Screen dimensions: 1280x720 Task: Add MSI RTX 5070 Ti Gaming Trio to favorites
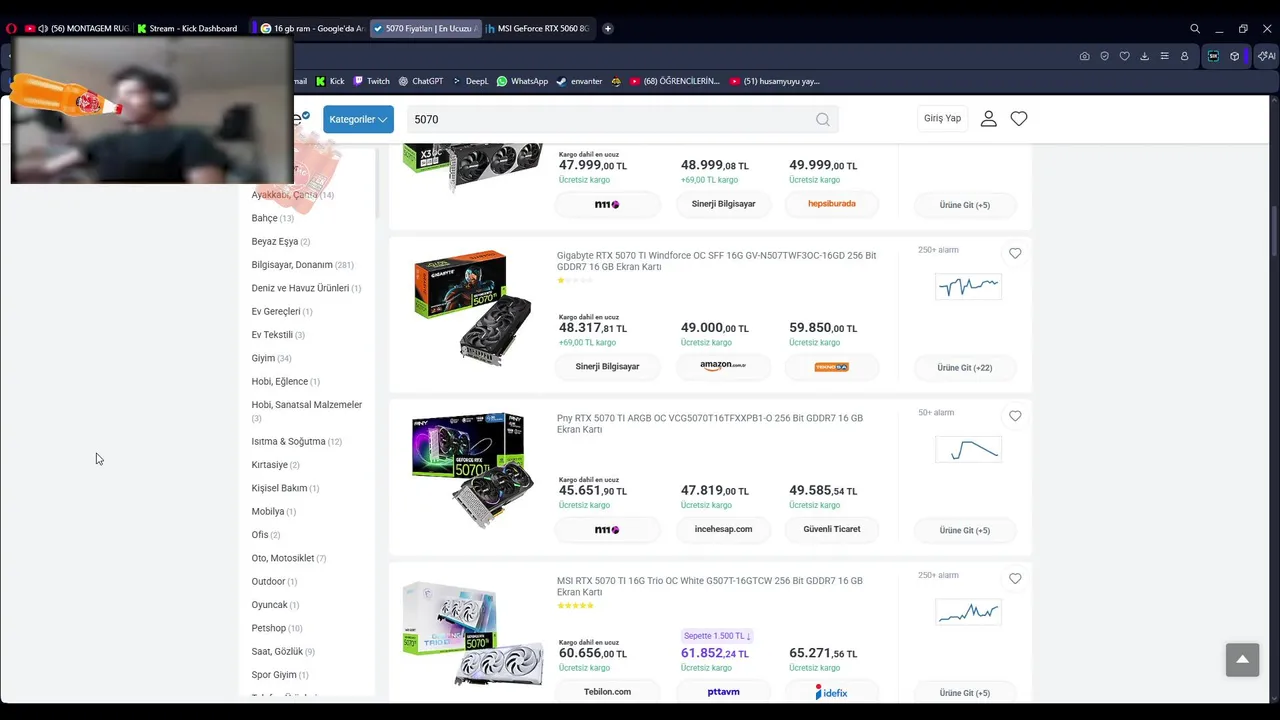pos(1015,579)
